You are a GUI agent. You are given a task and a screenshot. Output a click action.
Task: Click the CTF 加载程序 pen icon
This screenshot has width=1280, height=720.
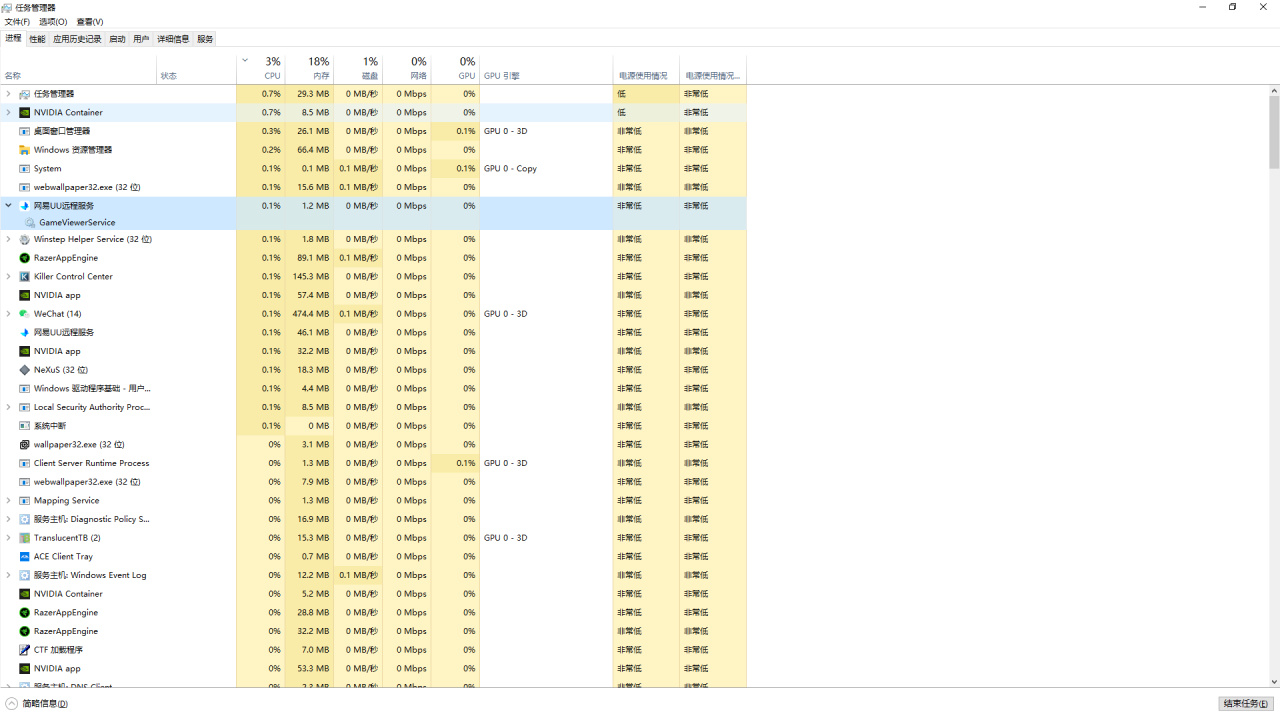25,650
